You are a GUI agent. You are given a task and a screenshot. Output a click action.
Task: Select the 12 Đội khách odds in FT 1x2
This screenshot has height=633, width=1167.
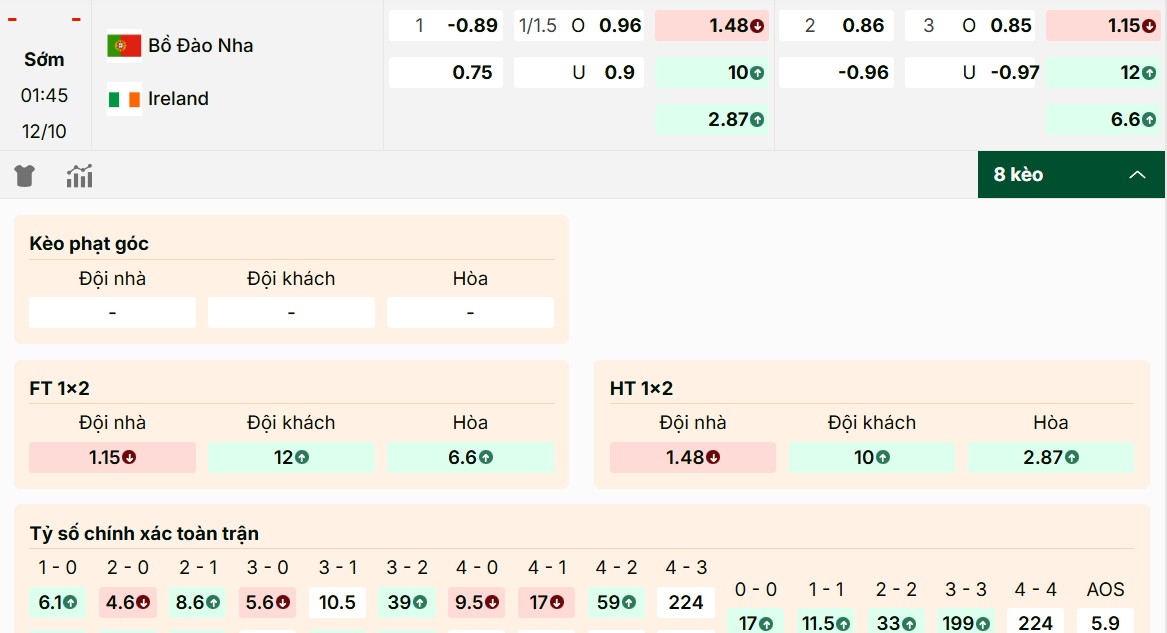pyautogui.click(x=291, y=457)
